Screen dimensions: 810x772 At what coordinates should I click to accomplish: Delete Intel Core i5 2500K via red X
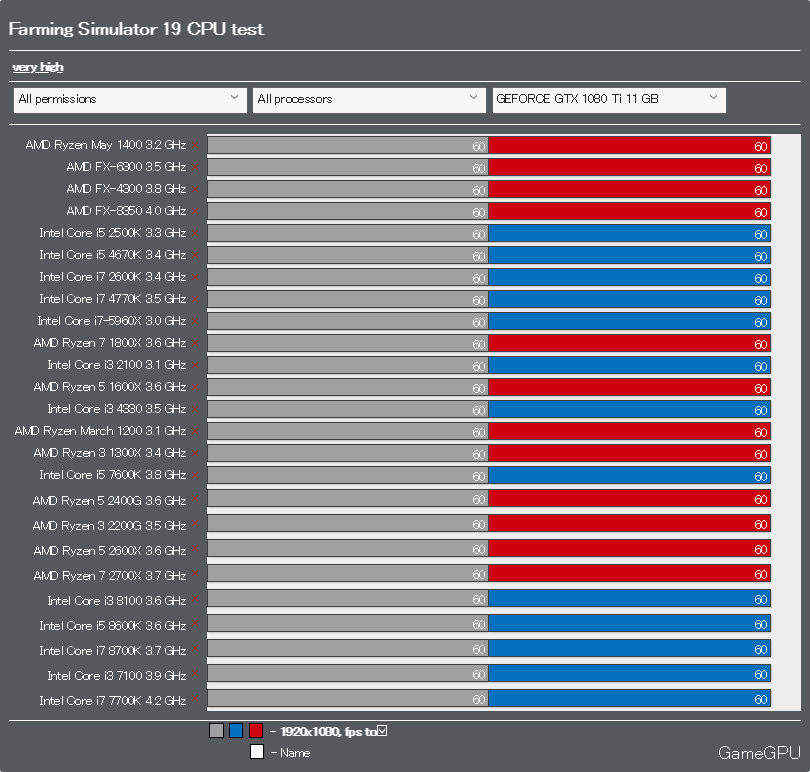[x=195, y=232]
